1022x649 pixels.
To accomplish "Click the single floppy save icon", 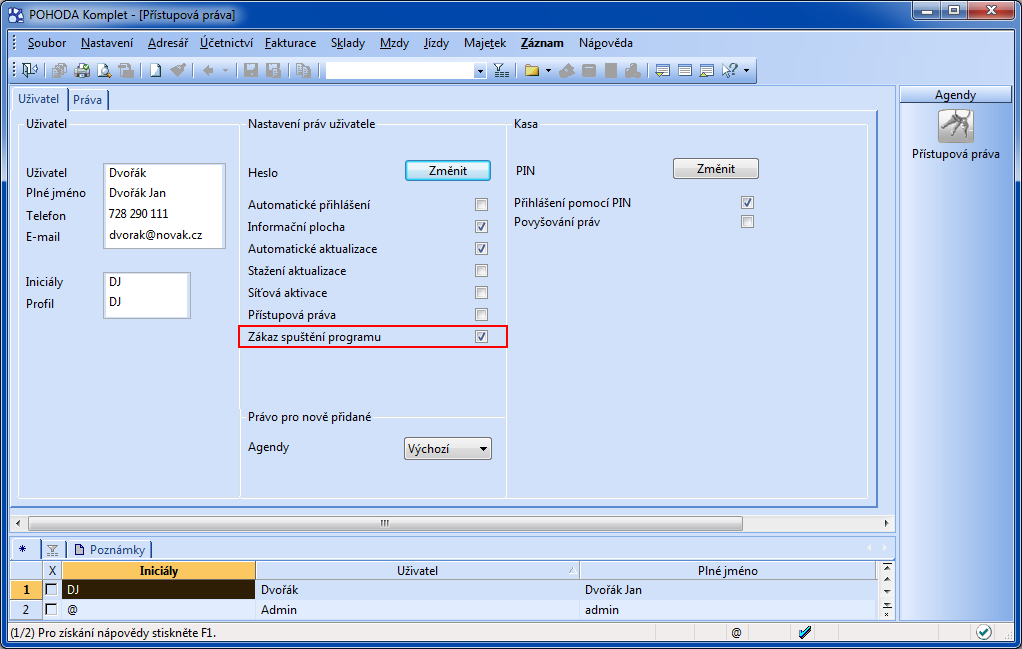I will [x=250, y=70].
